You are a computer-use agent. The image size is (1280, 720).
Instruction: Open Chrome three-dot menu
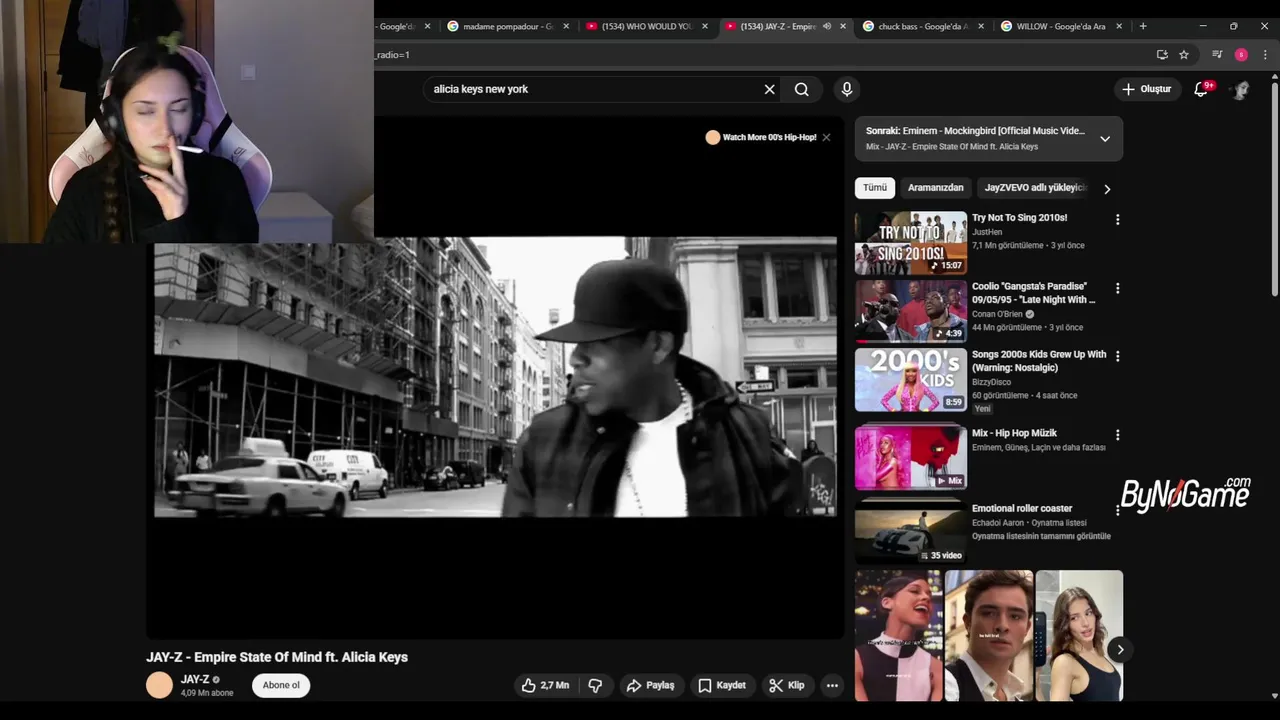tap(1265, 55)
